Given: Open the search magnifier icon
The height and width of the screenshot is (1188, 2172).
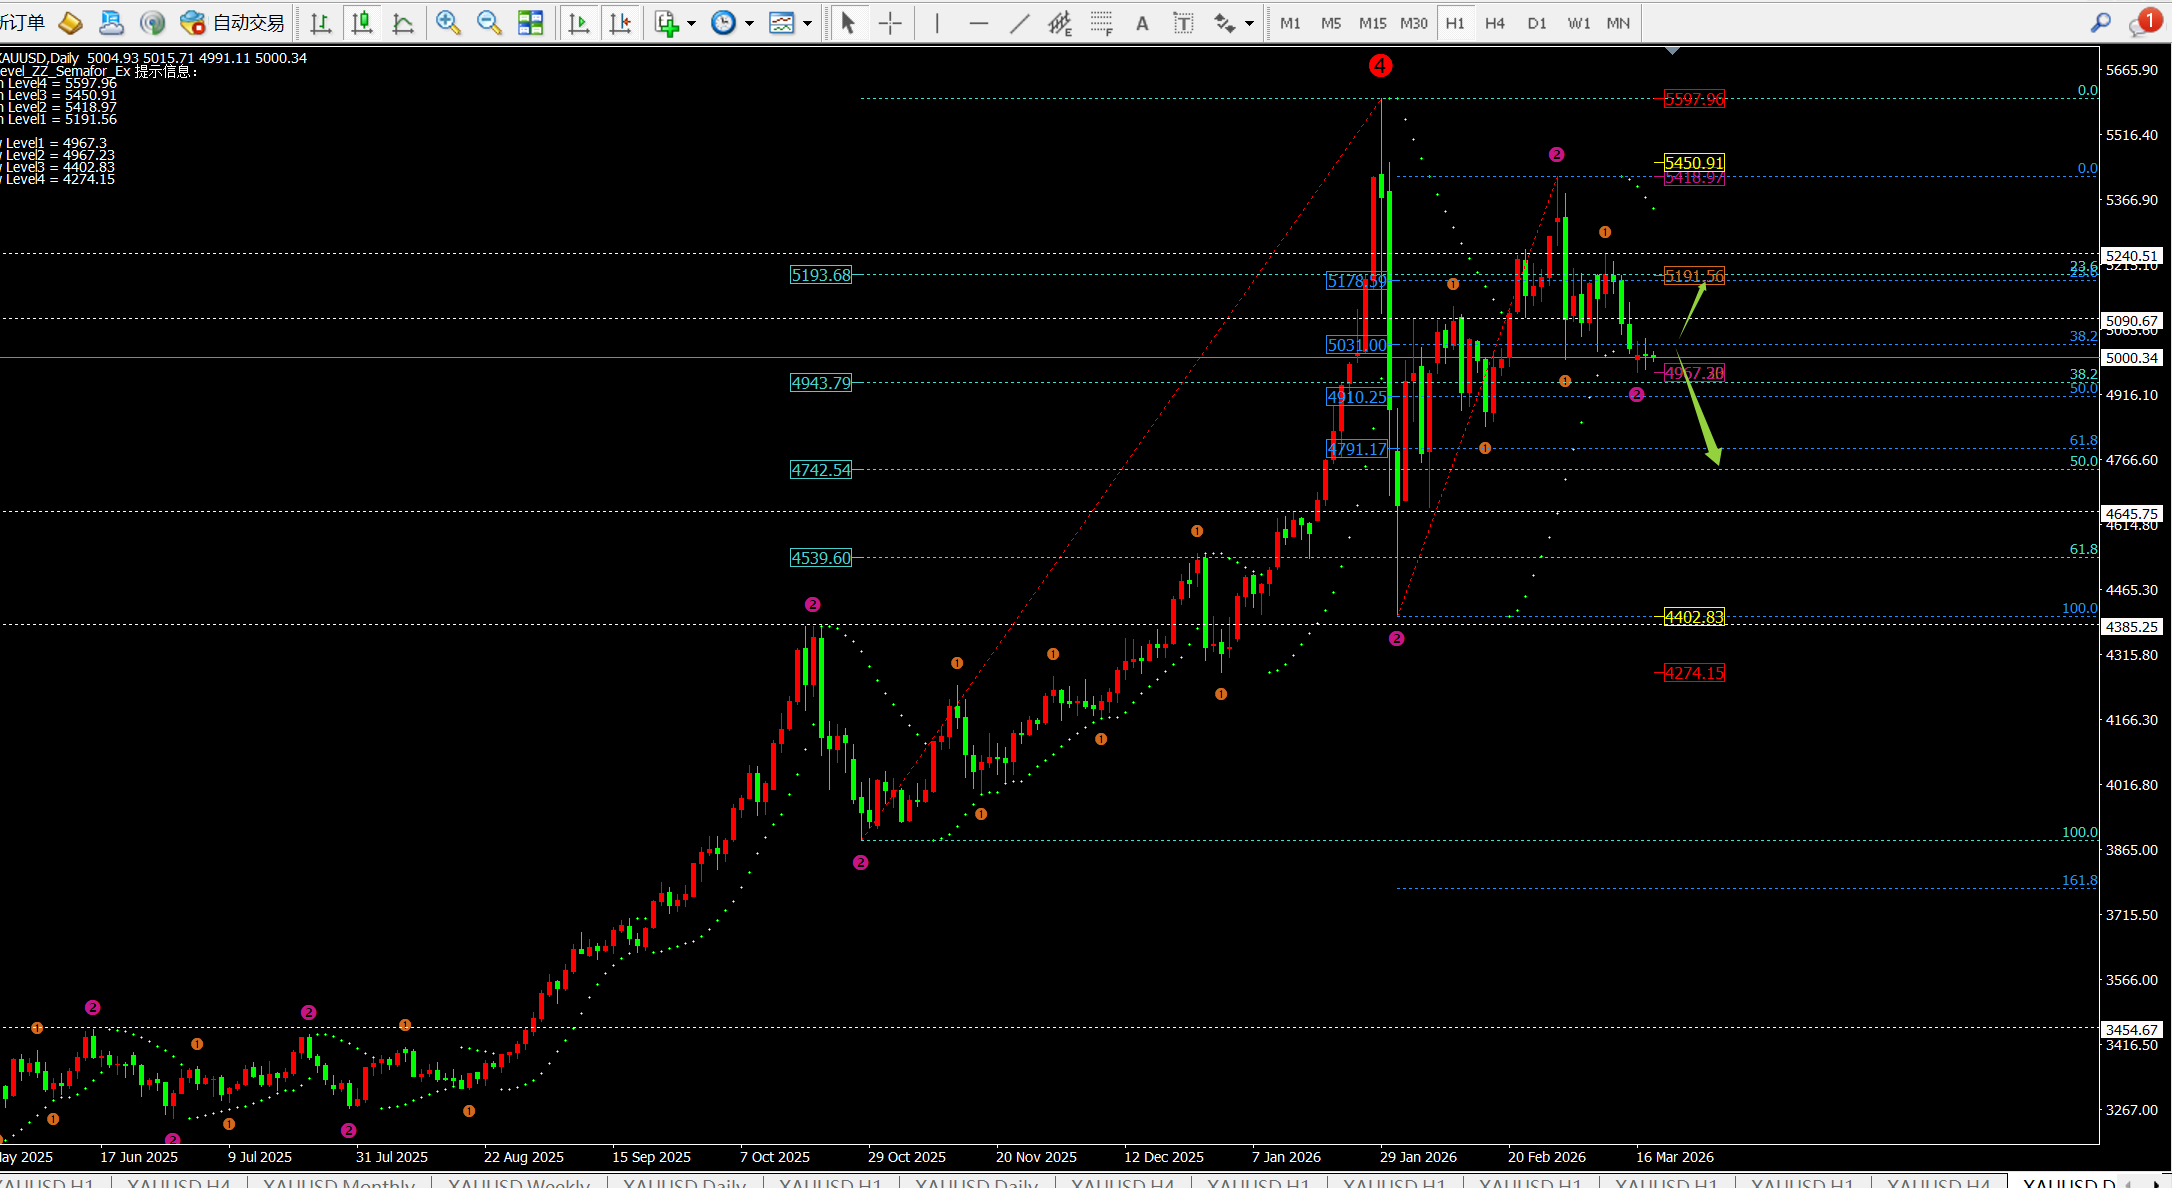Looking at the screenshot, I should (2101, 23).
